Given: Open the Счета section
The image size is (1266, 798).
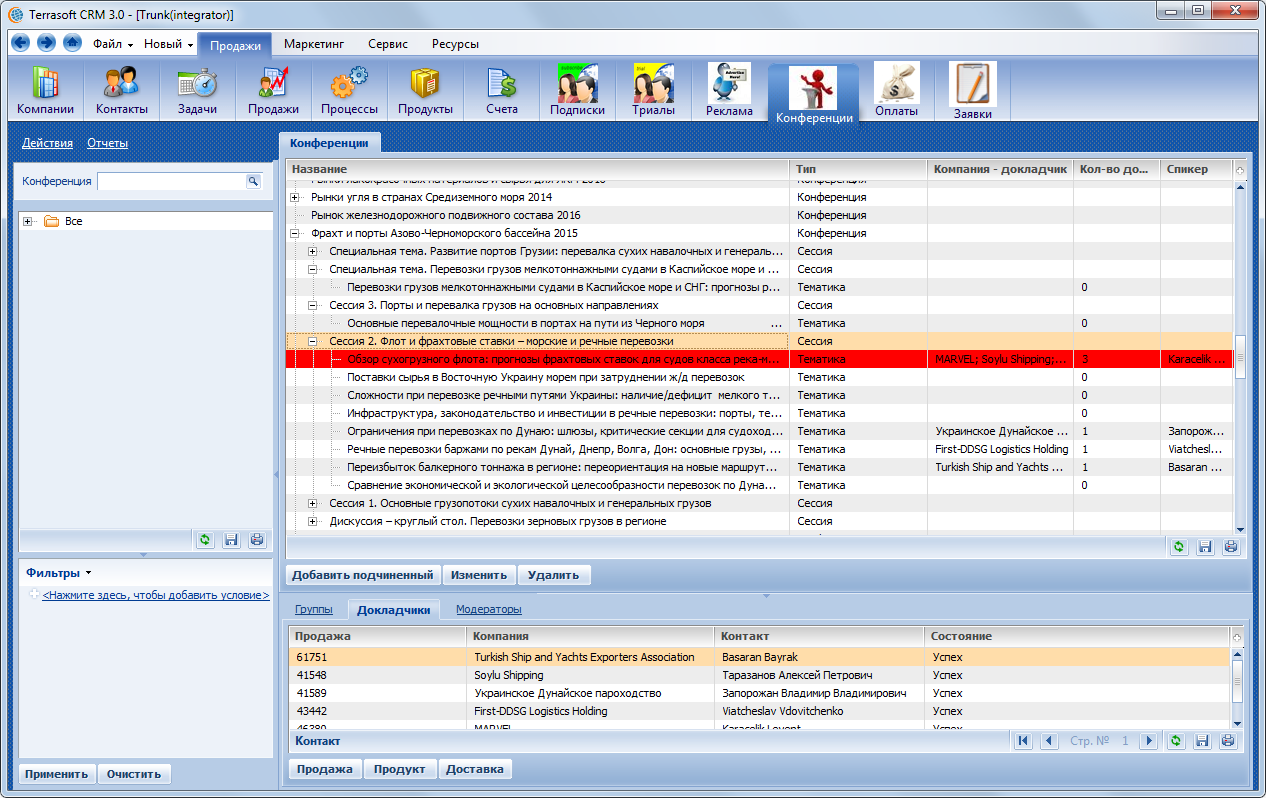Looking at the screenshot, I should [502, 91].
